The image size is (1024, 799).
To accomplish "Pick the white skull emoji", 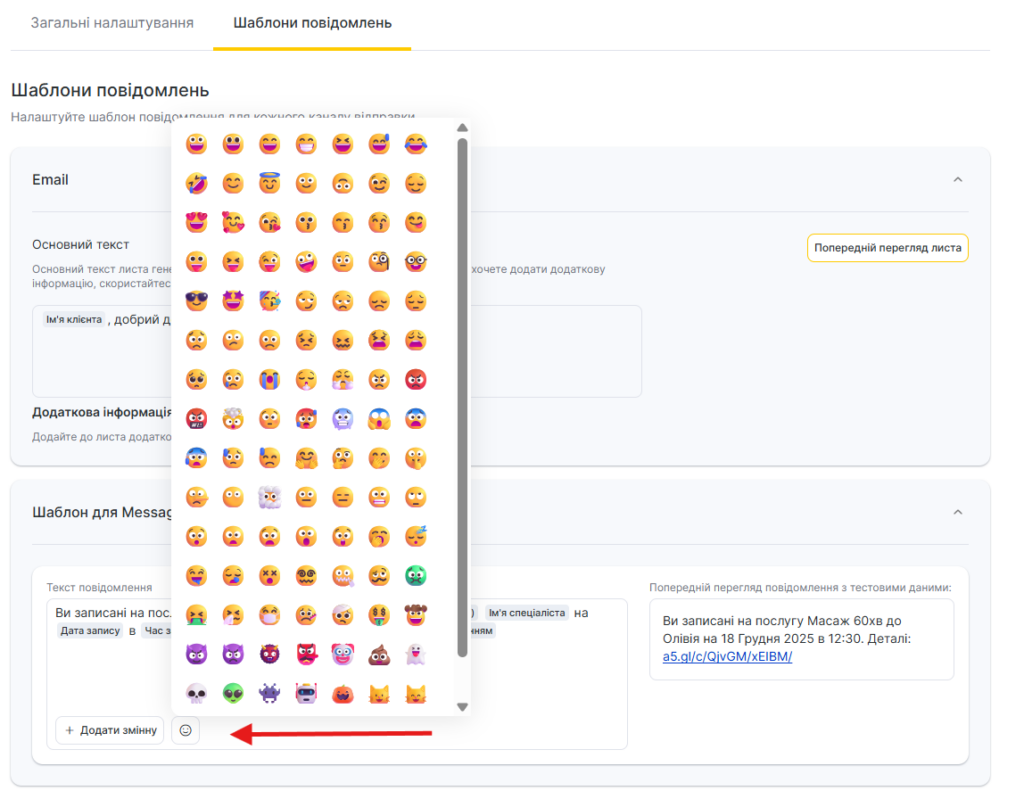I will [196, 692].
